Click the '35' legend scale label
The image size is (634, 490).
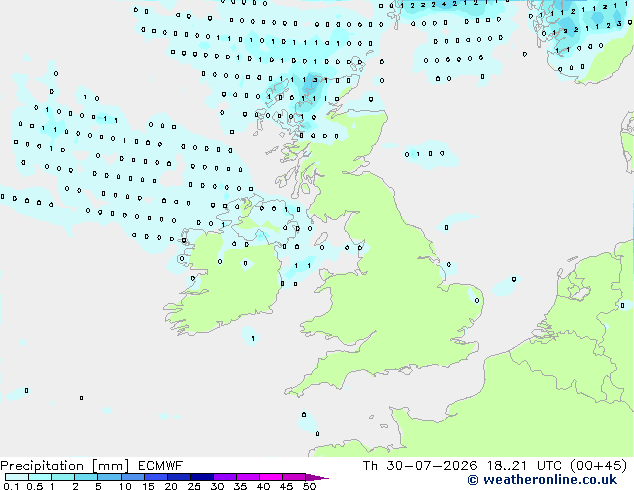(240, 486)
